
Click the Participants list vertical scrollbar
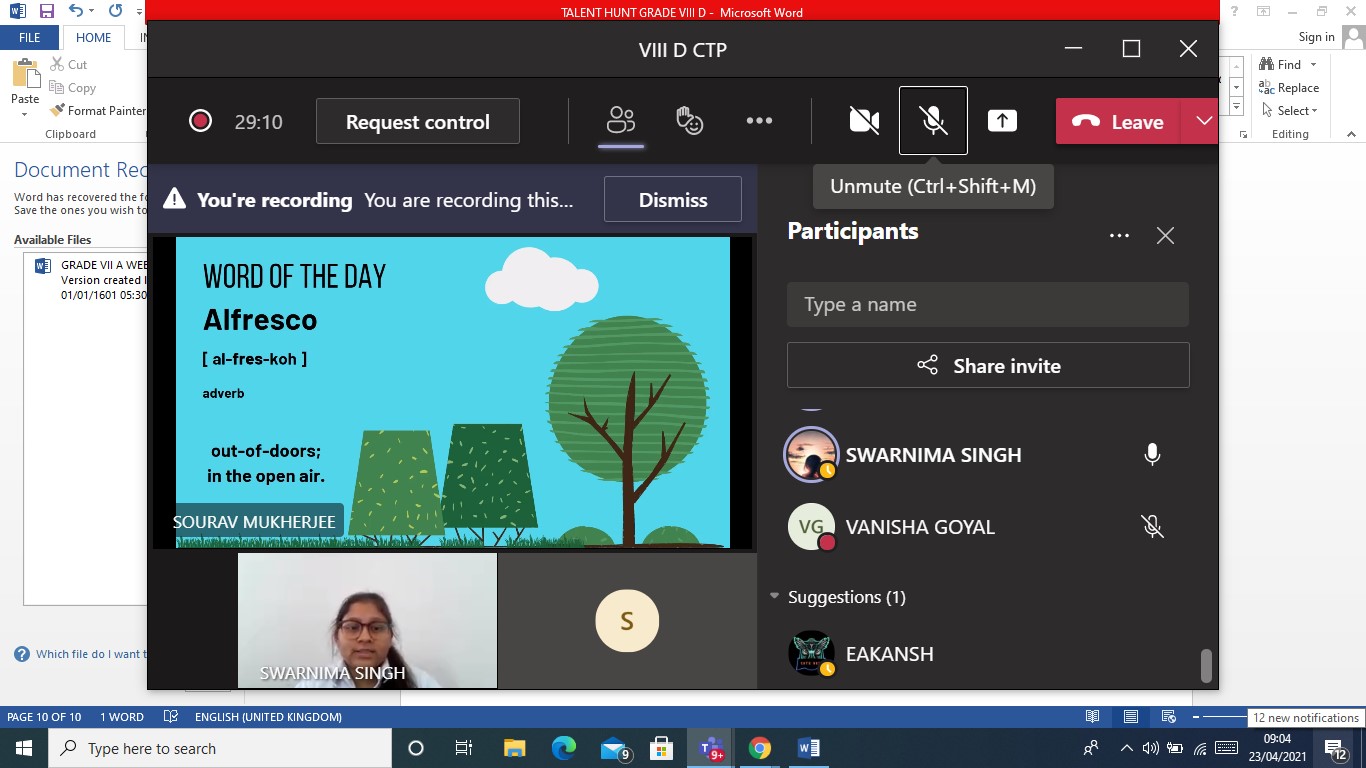coord(1206,665)
